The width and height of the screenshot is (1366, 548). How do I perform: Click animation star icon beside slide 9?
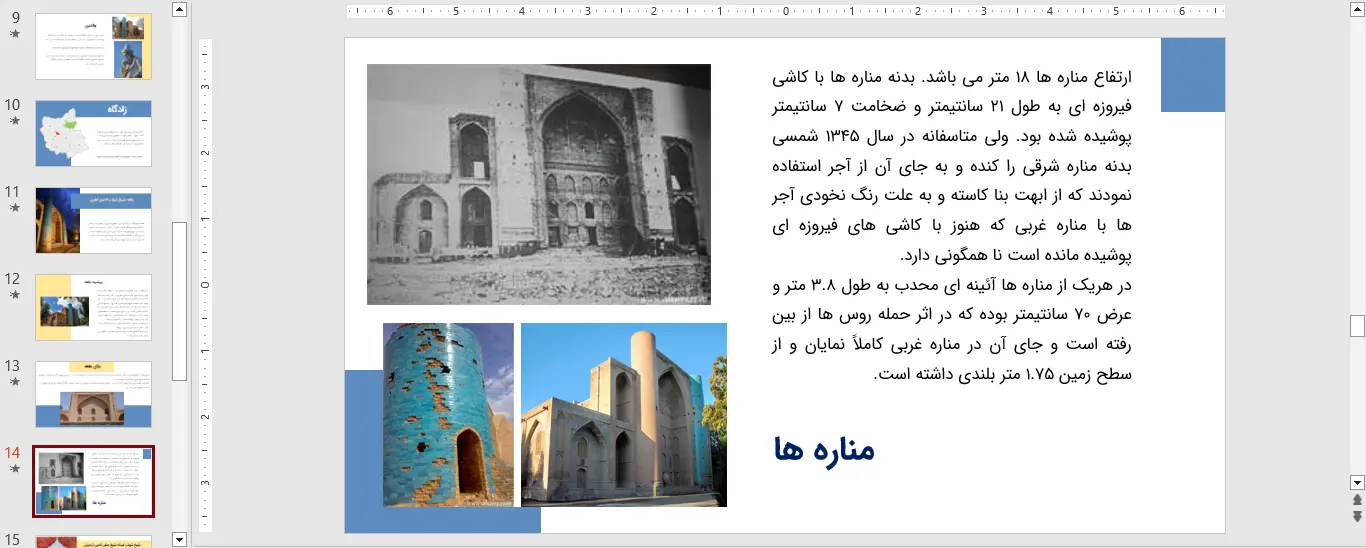[x=14, y=33]
